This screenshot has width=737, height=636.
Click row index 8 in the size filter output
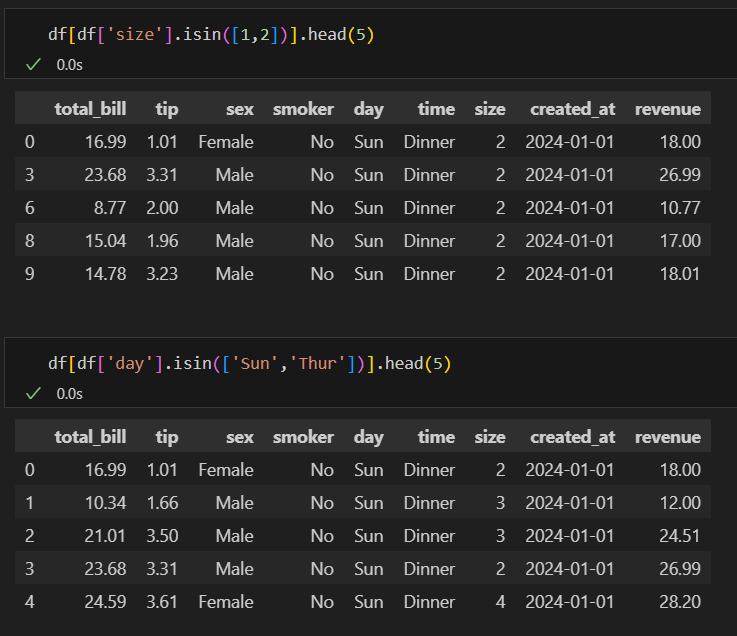point(30,241)
